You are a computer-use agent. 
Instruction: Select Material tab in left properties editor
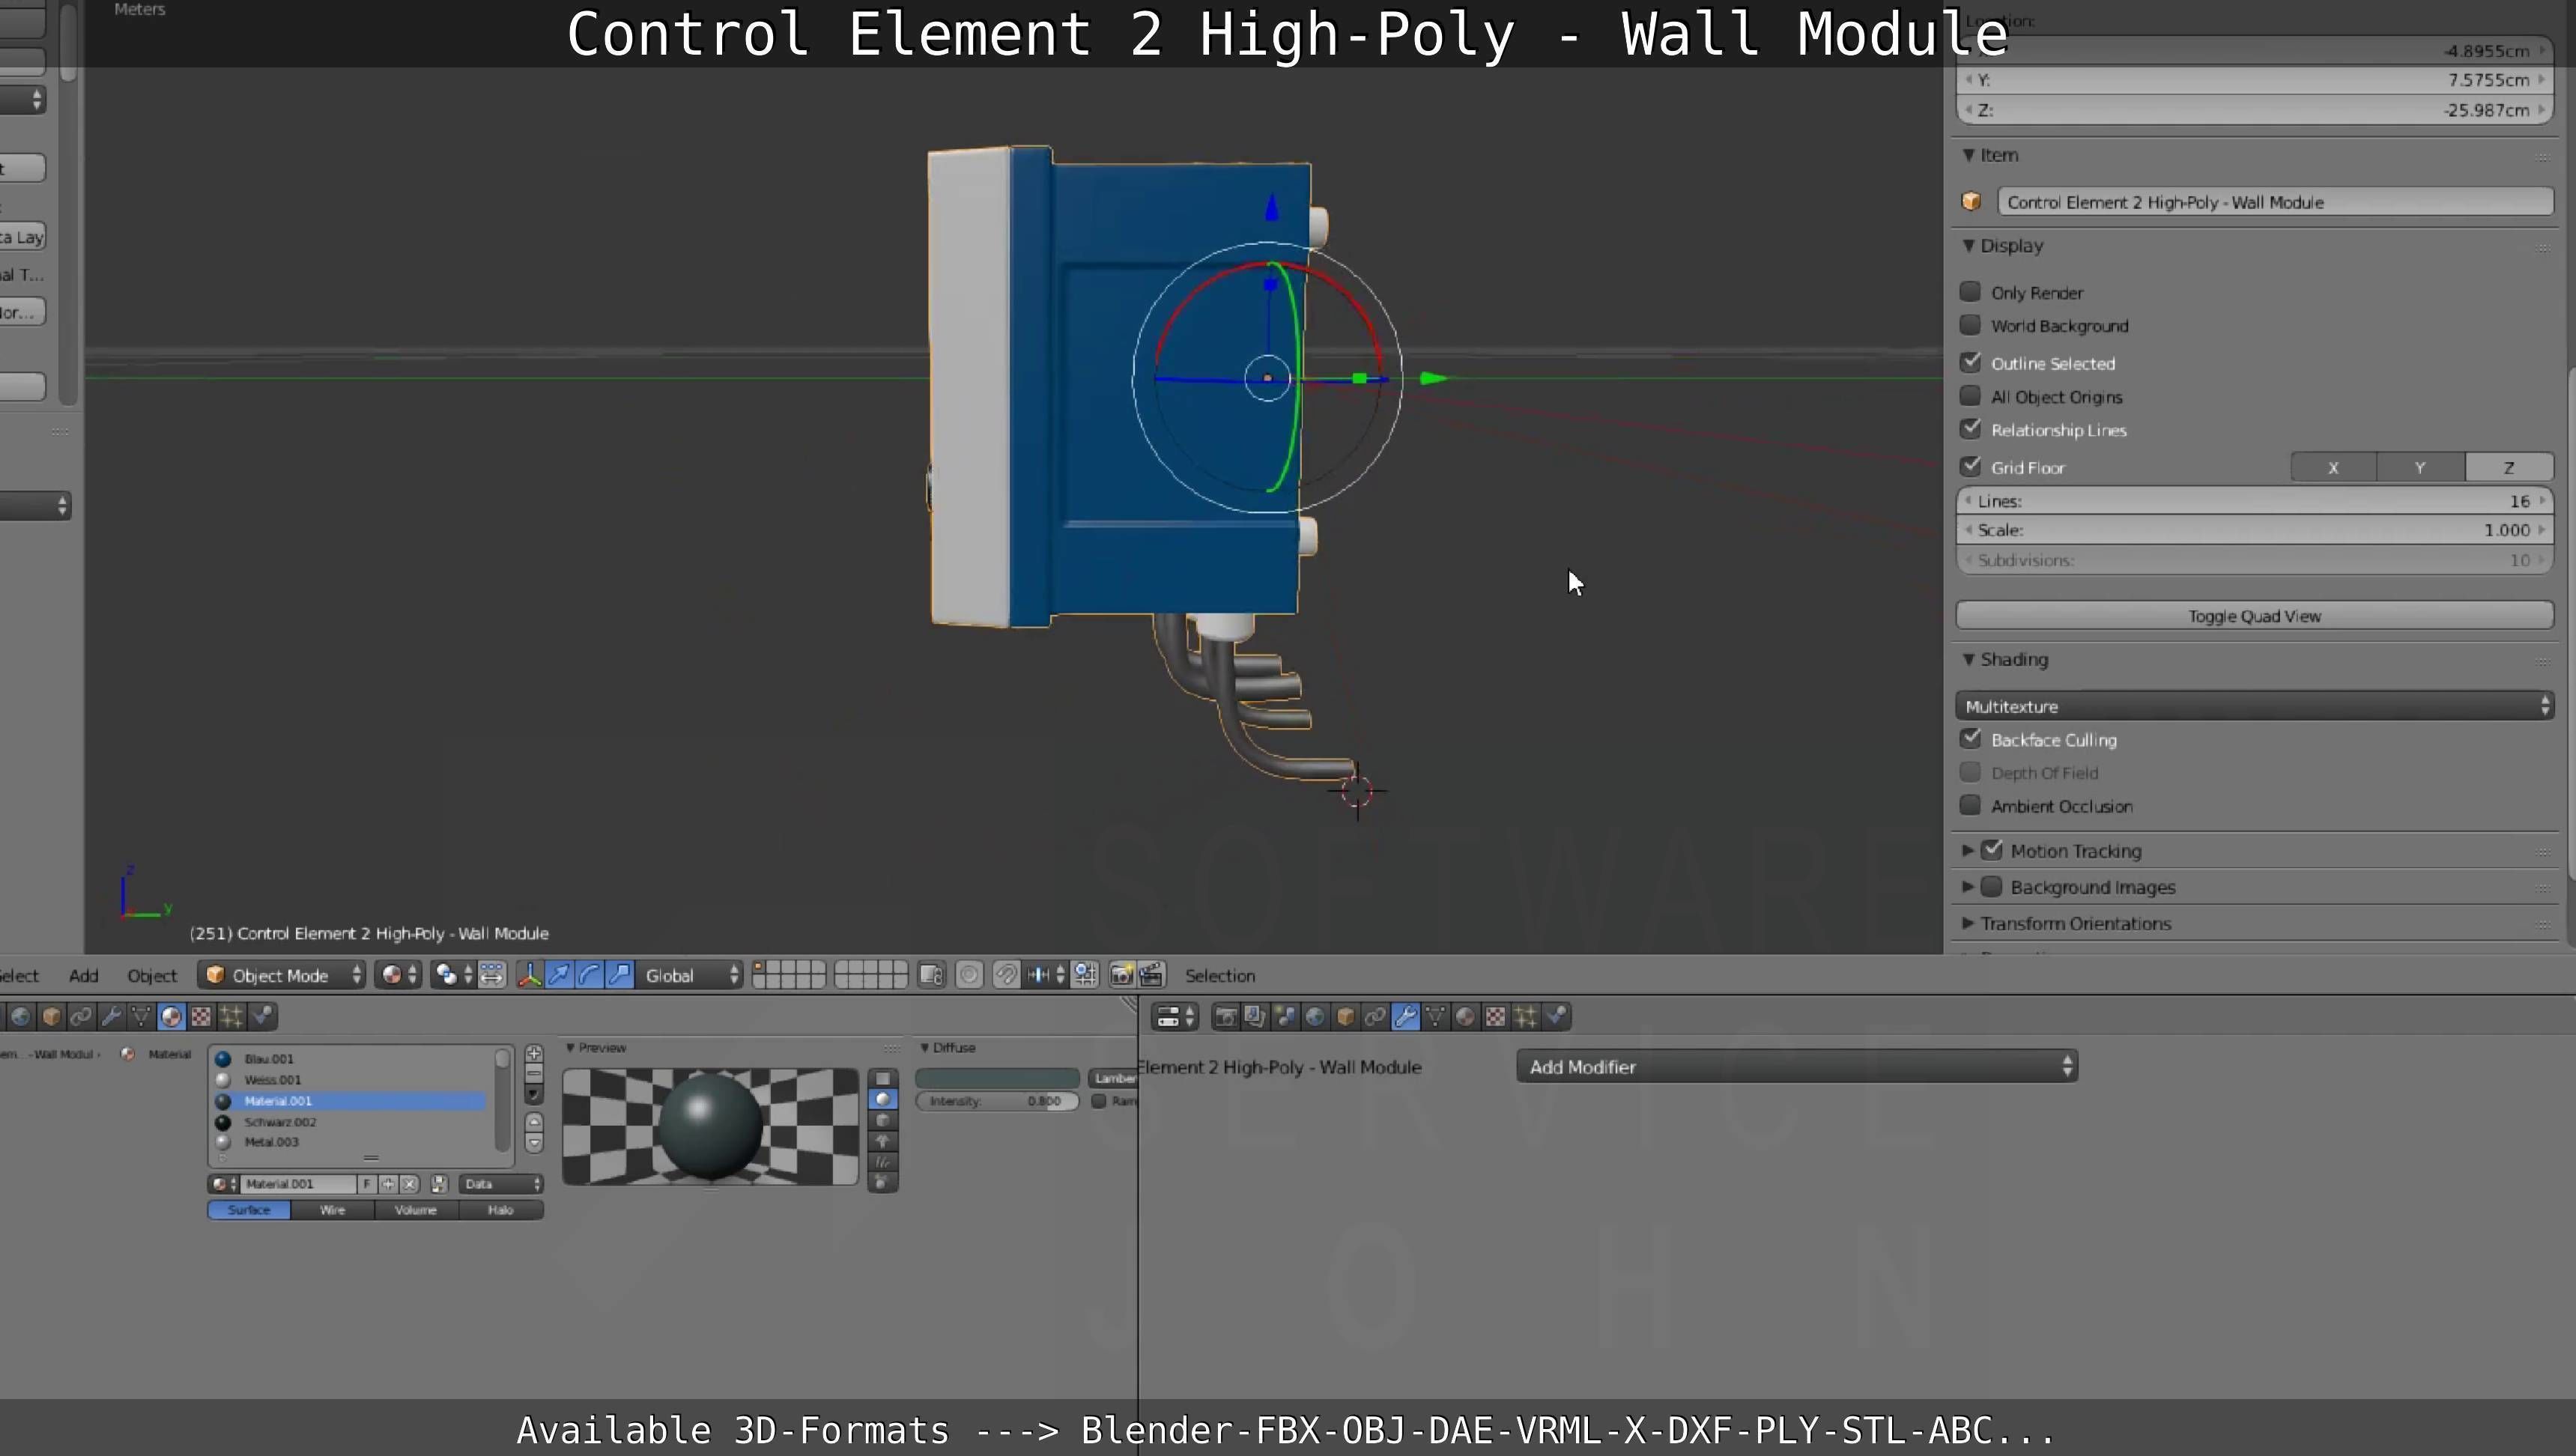point(171,1017)
